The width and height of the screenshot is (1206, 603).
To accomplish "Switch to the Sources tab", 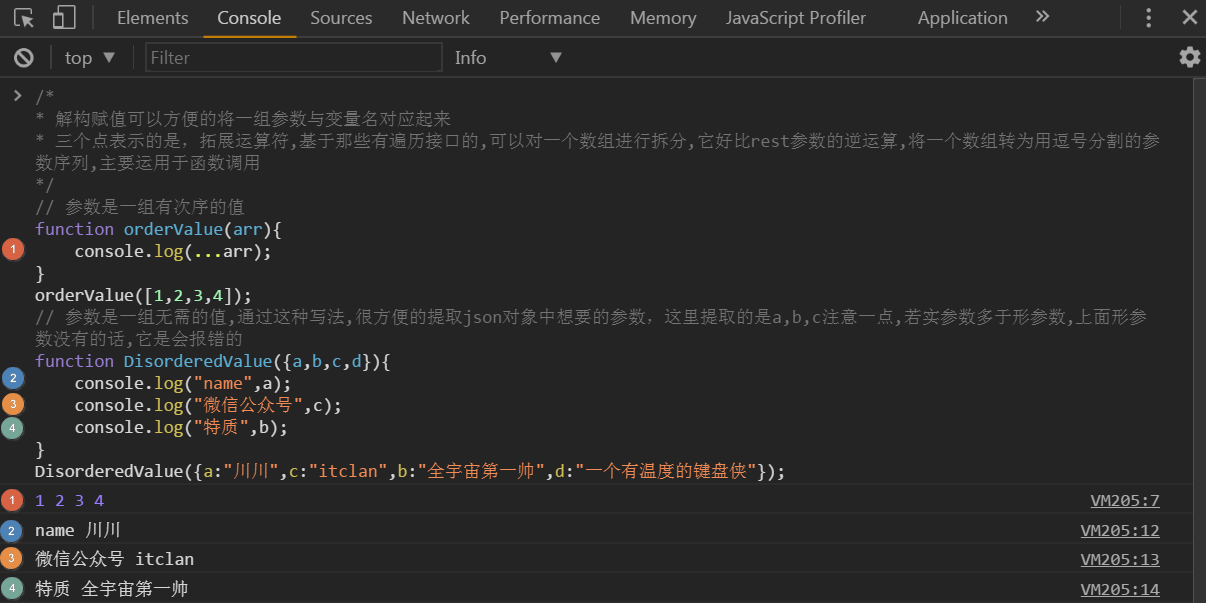I will tap(341, 18).
